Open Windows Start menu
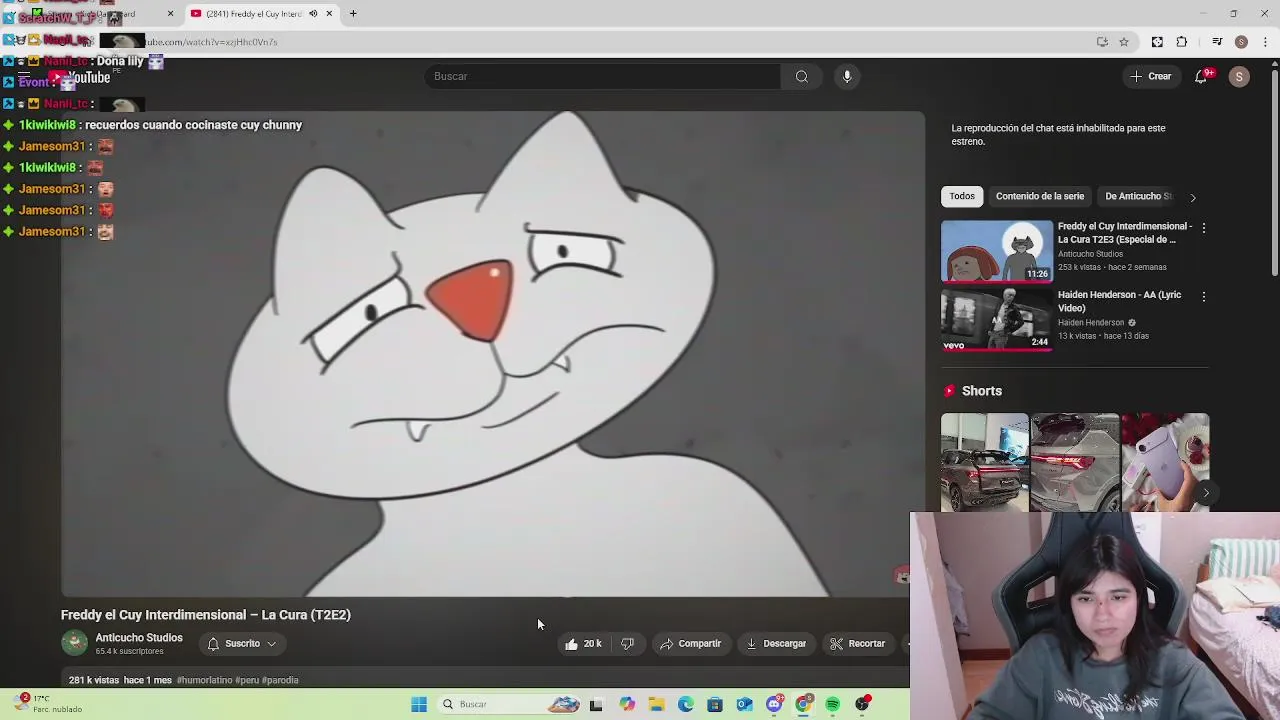This screenshot has height=720, width=1280. 419,704
